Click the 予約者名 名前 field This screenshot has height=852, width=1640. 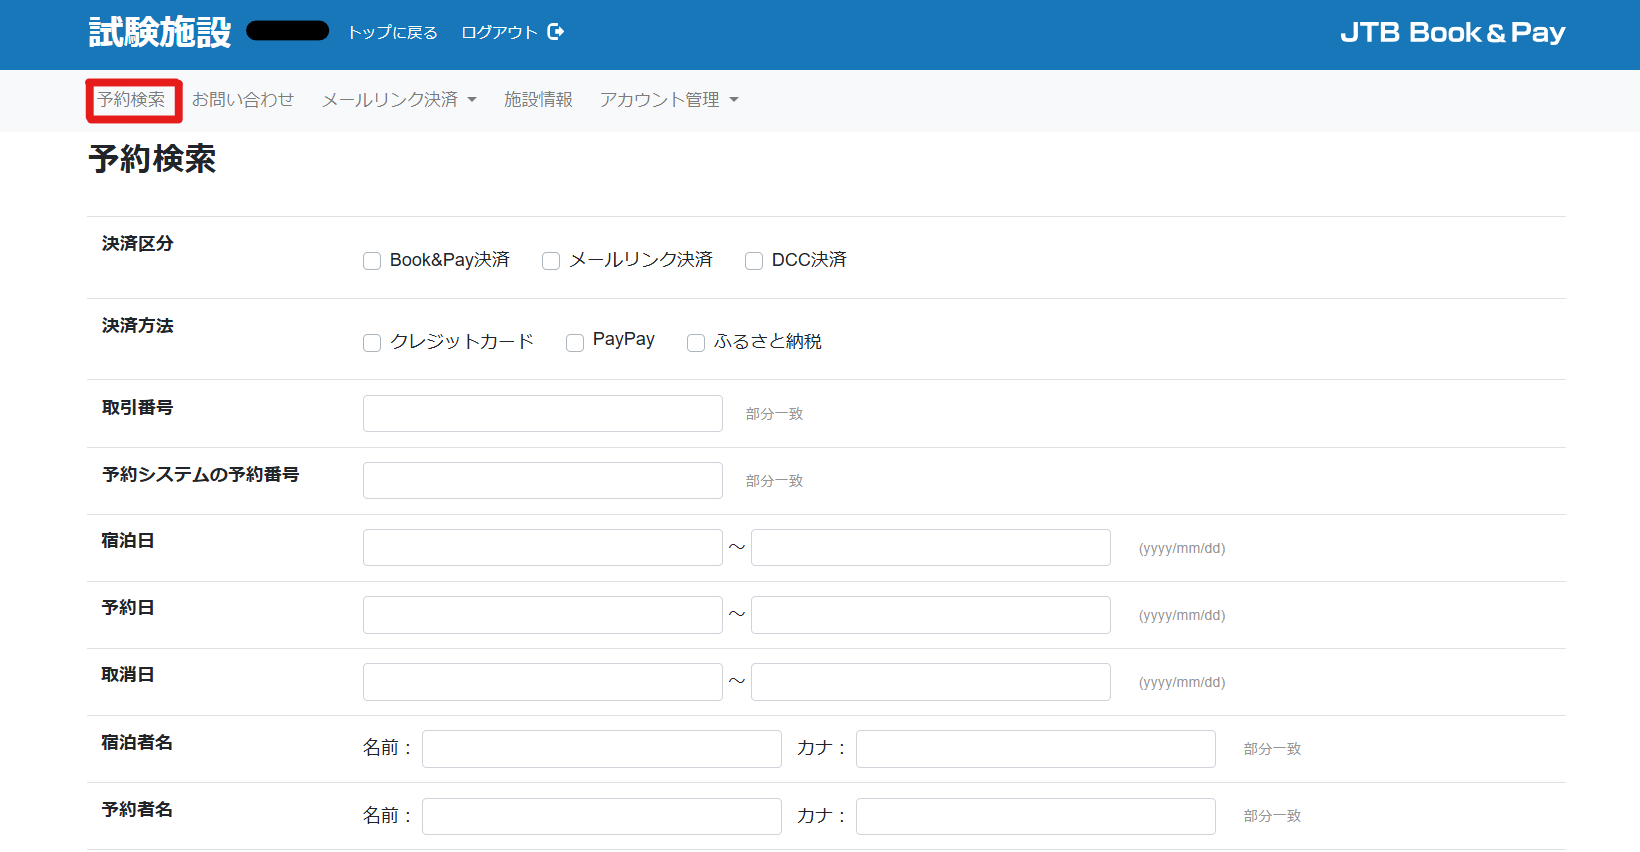pyautogui.click(x=602, y=816)
